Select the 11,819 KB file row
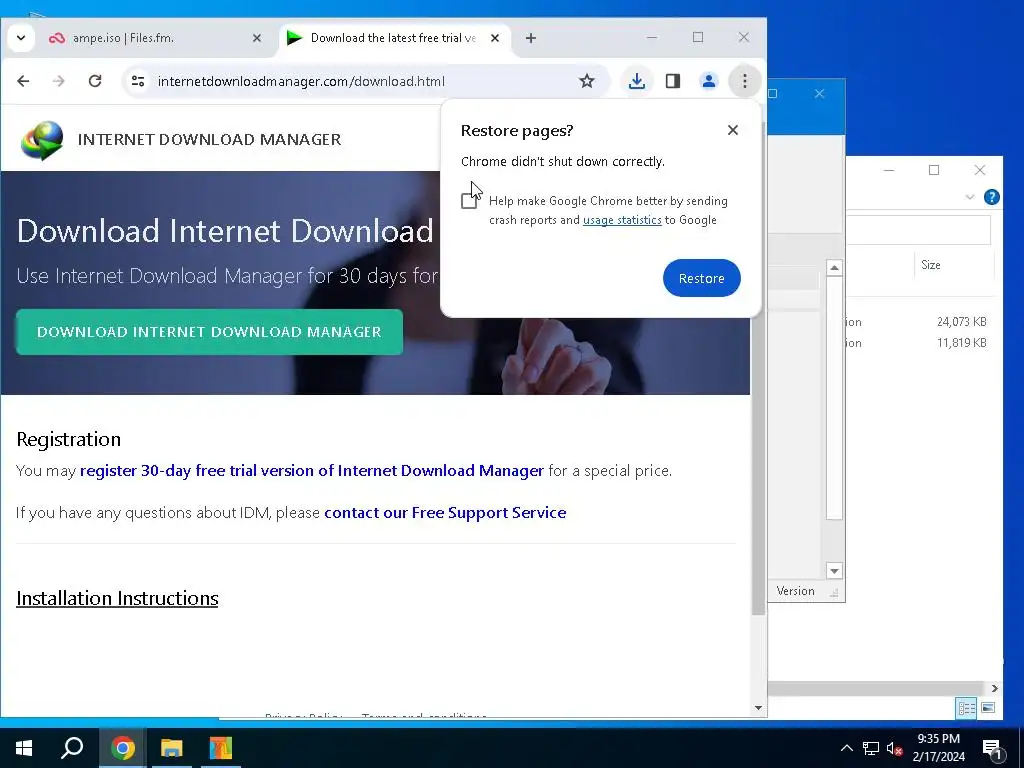The image size is (1024, 768). click(921, 343)
